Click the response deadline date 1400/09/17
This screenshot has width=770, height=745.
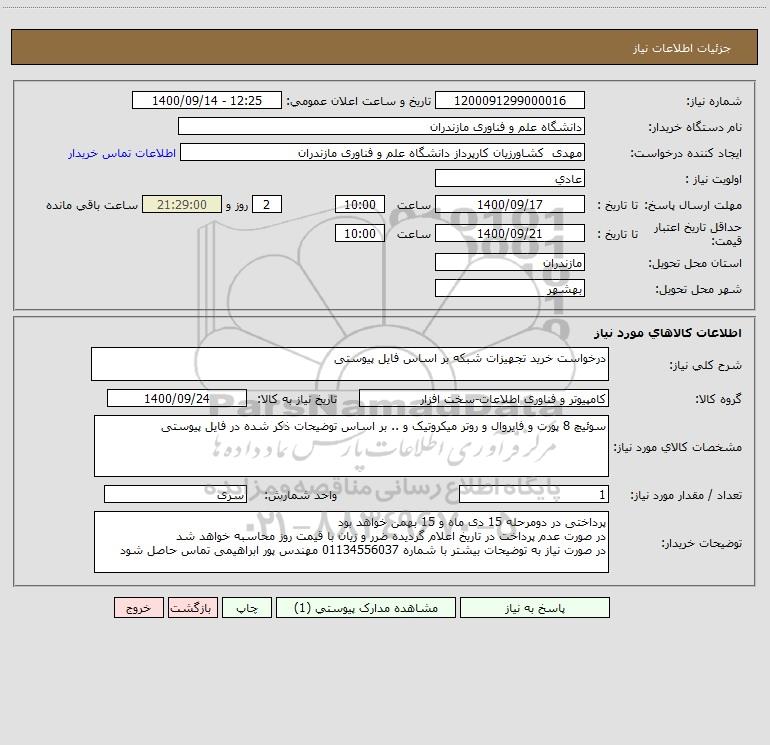pyautogui.click(x=510, y=204)
